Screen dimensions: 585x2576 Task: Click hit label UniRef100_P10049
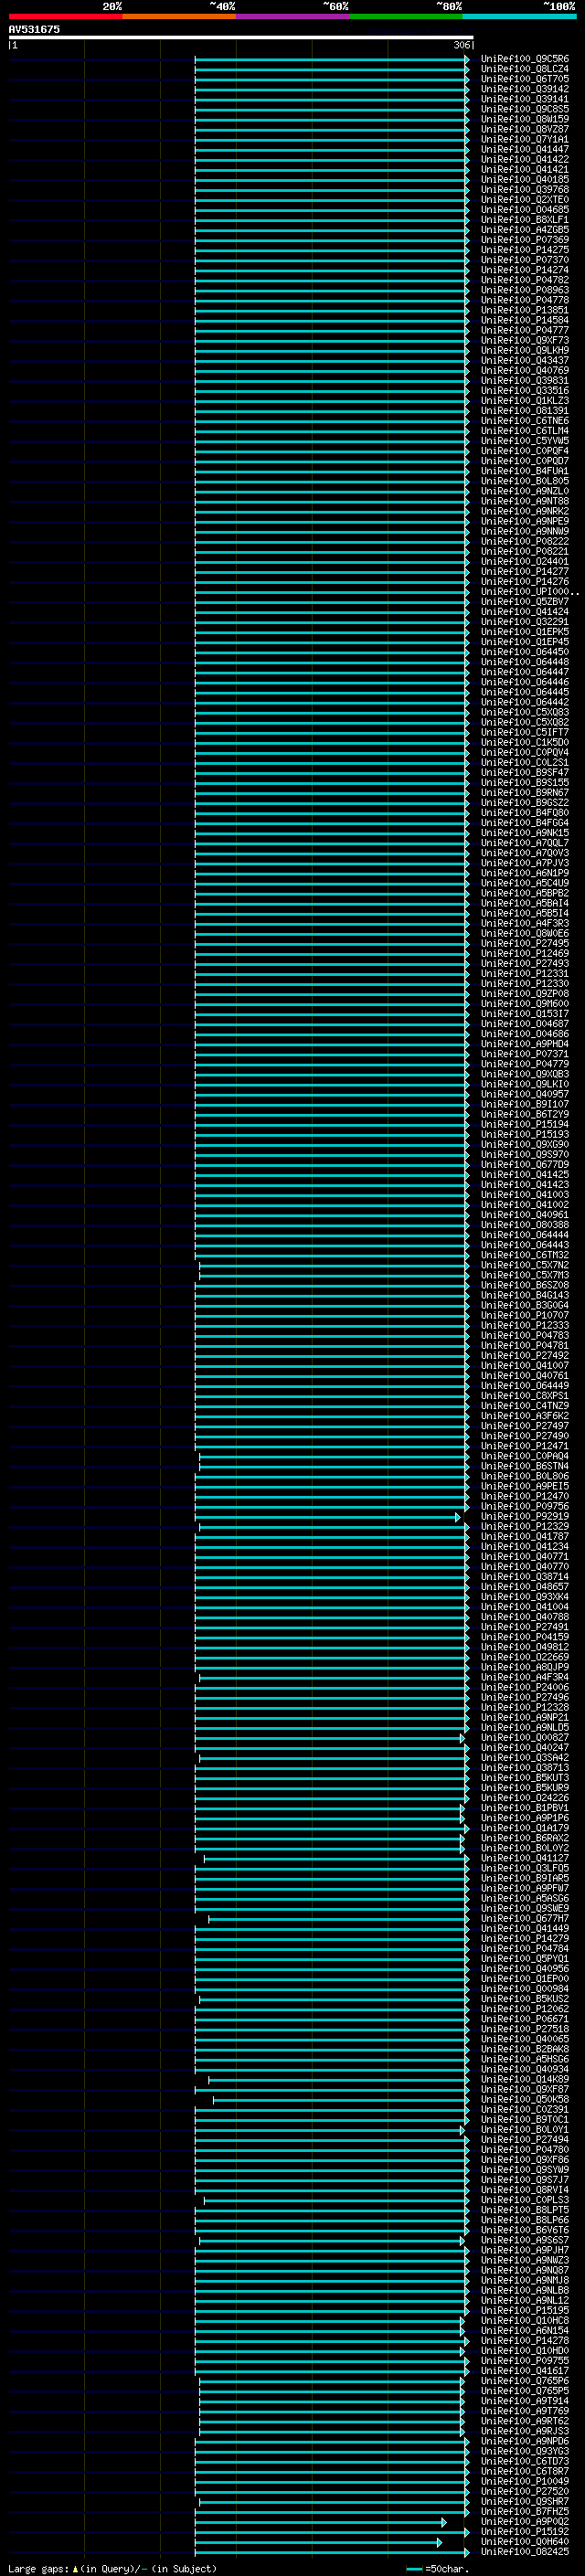click(525, 2481)
